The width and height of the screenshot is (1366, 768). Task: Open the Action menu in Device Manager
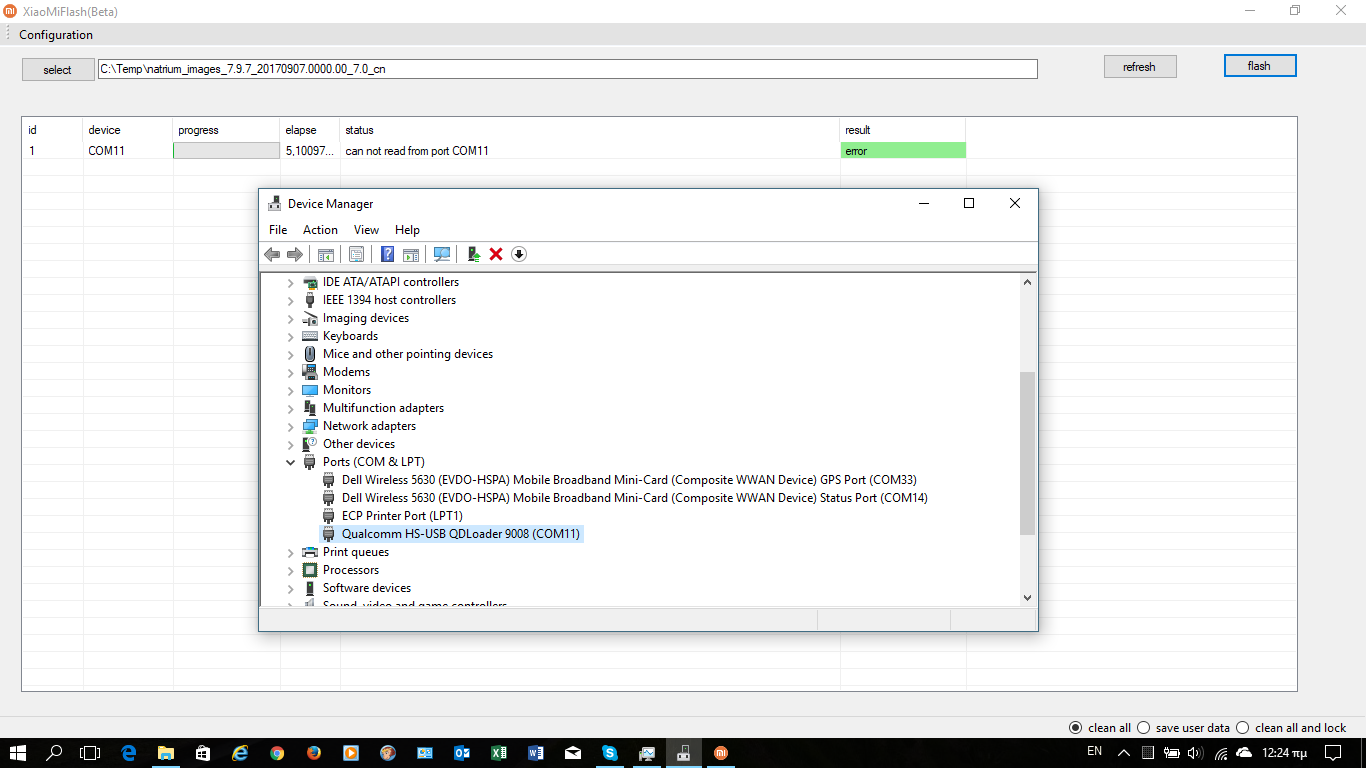tap(320, 230)
